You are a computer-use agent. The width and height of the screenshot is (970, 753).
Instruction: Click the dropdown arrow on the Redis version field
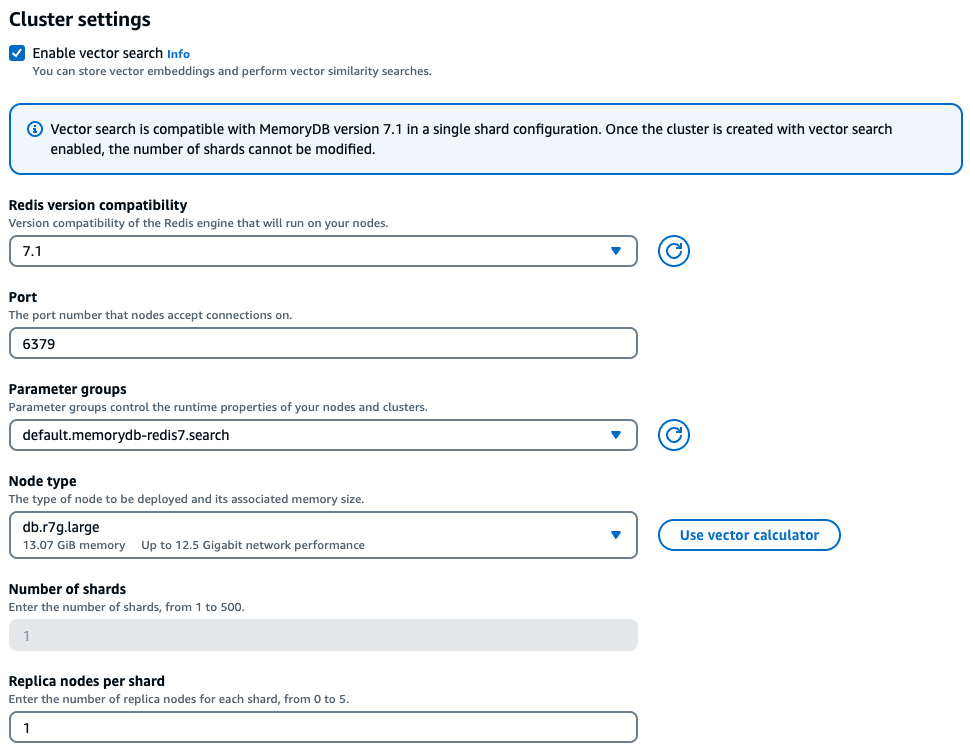tap(617, 251)
